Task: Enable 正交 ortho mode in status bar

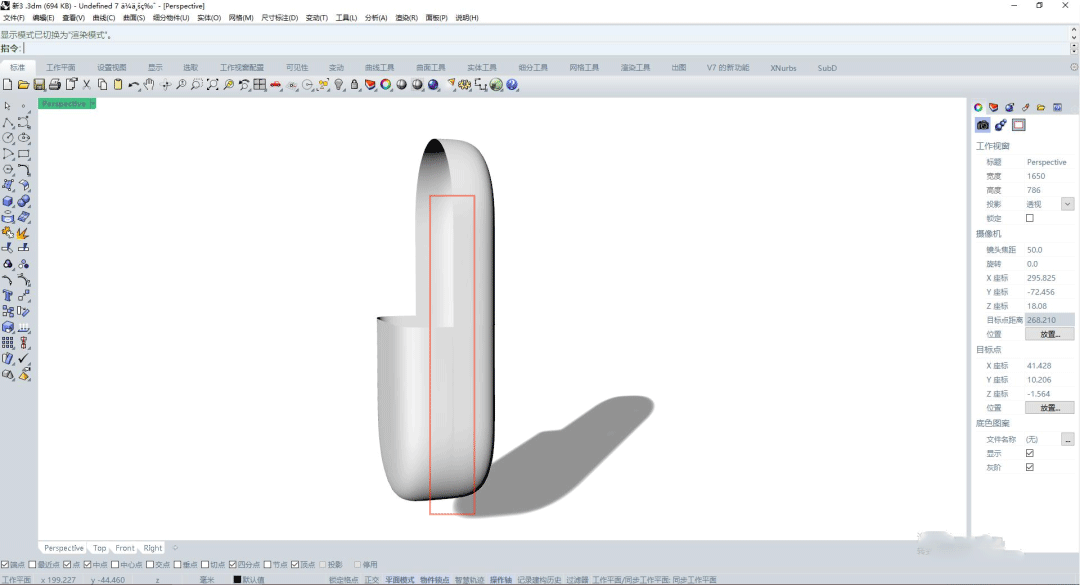Action: click(x=369, y=578)
